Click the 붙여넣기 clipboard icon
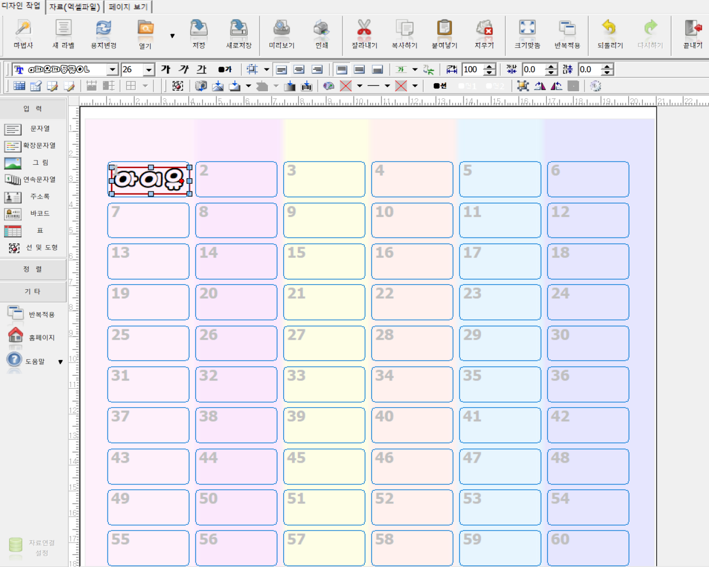 [x=444, y=33]
